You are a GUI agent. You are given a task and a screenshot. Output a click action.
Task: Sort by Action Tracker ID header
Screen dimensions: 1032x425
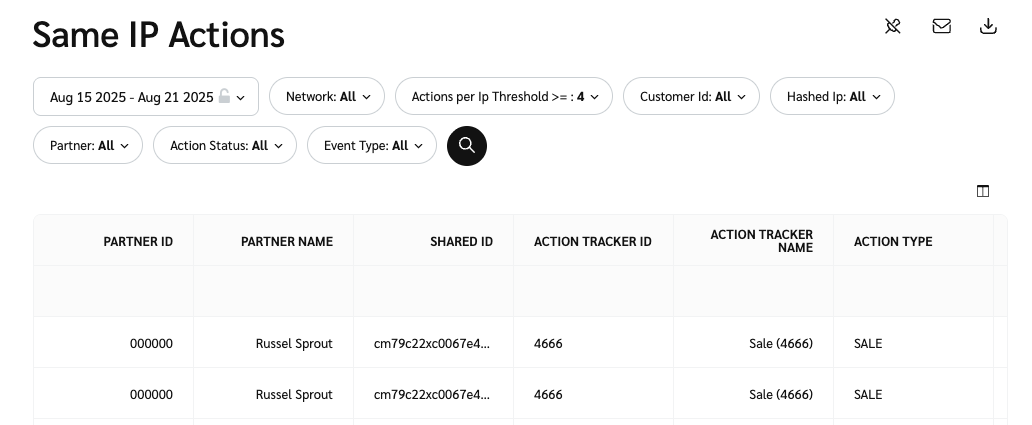coord(592,241)
